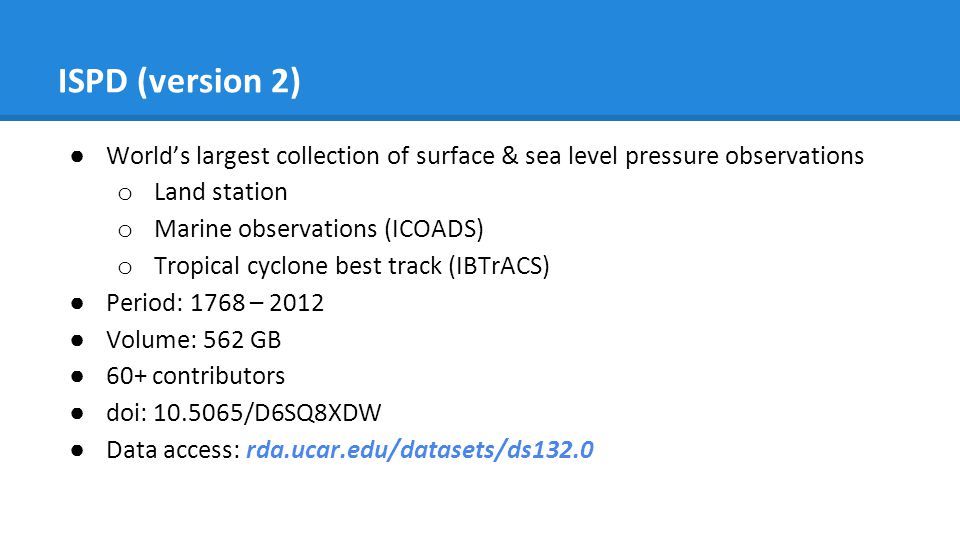Click the hollow bullet before Land station

pos(125,195)
